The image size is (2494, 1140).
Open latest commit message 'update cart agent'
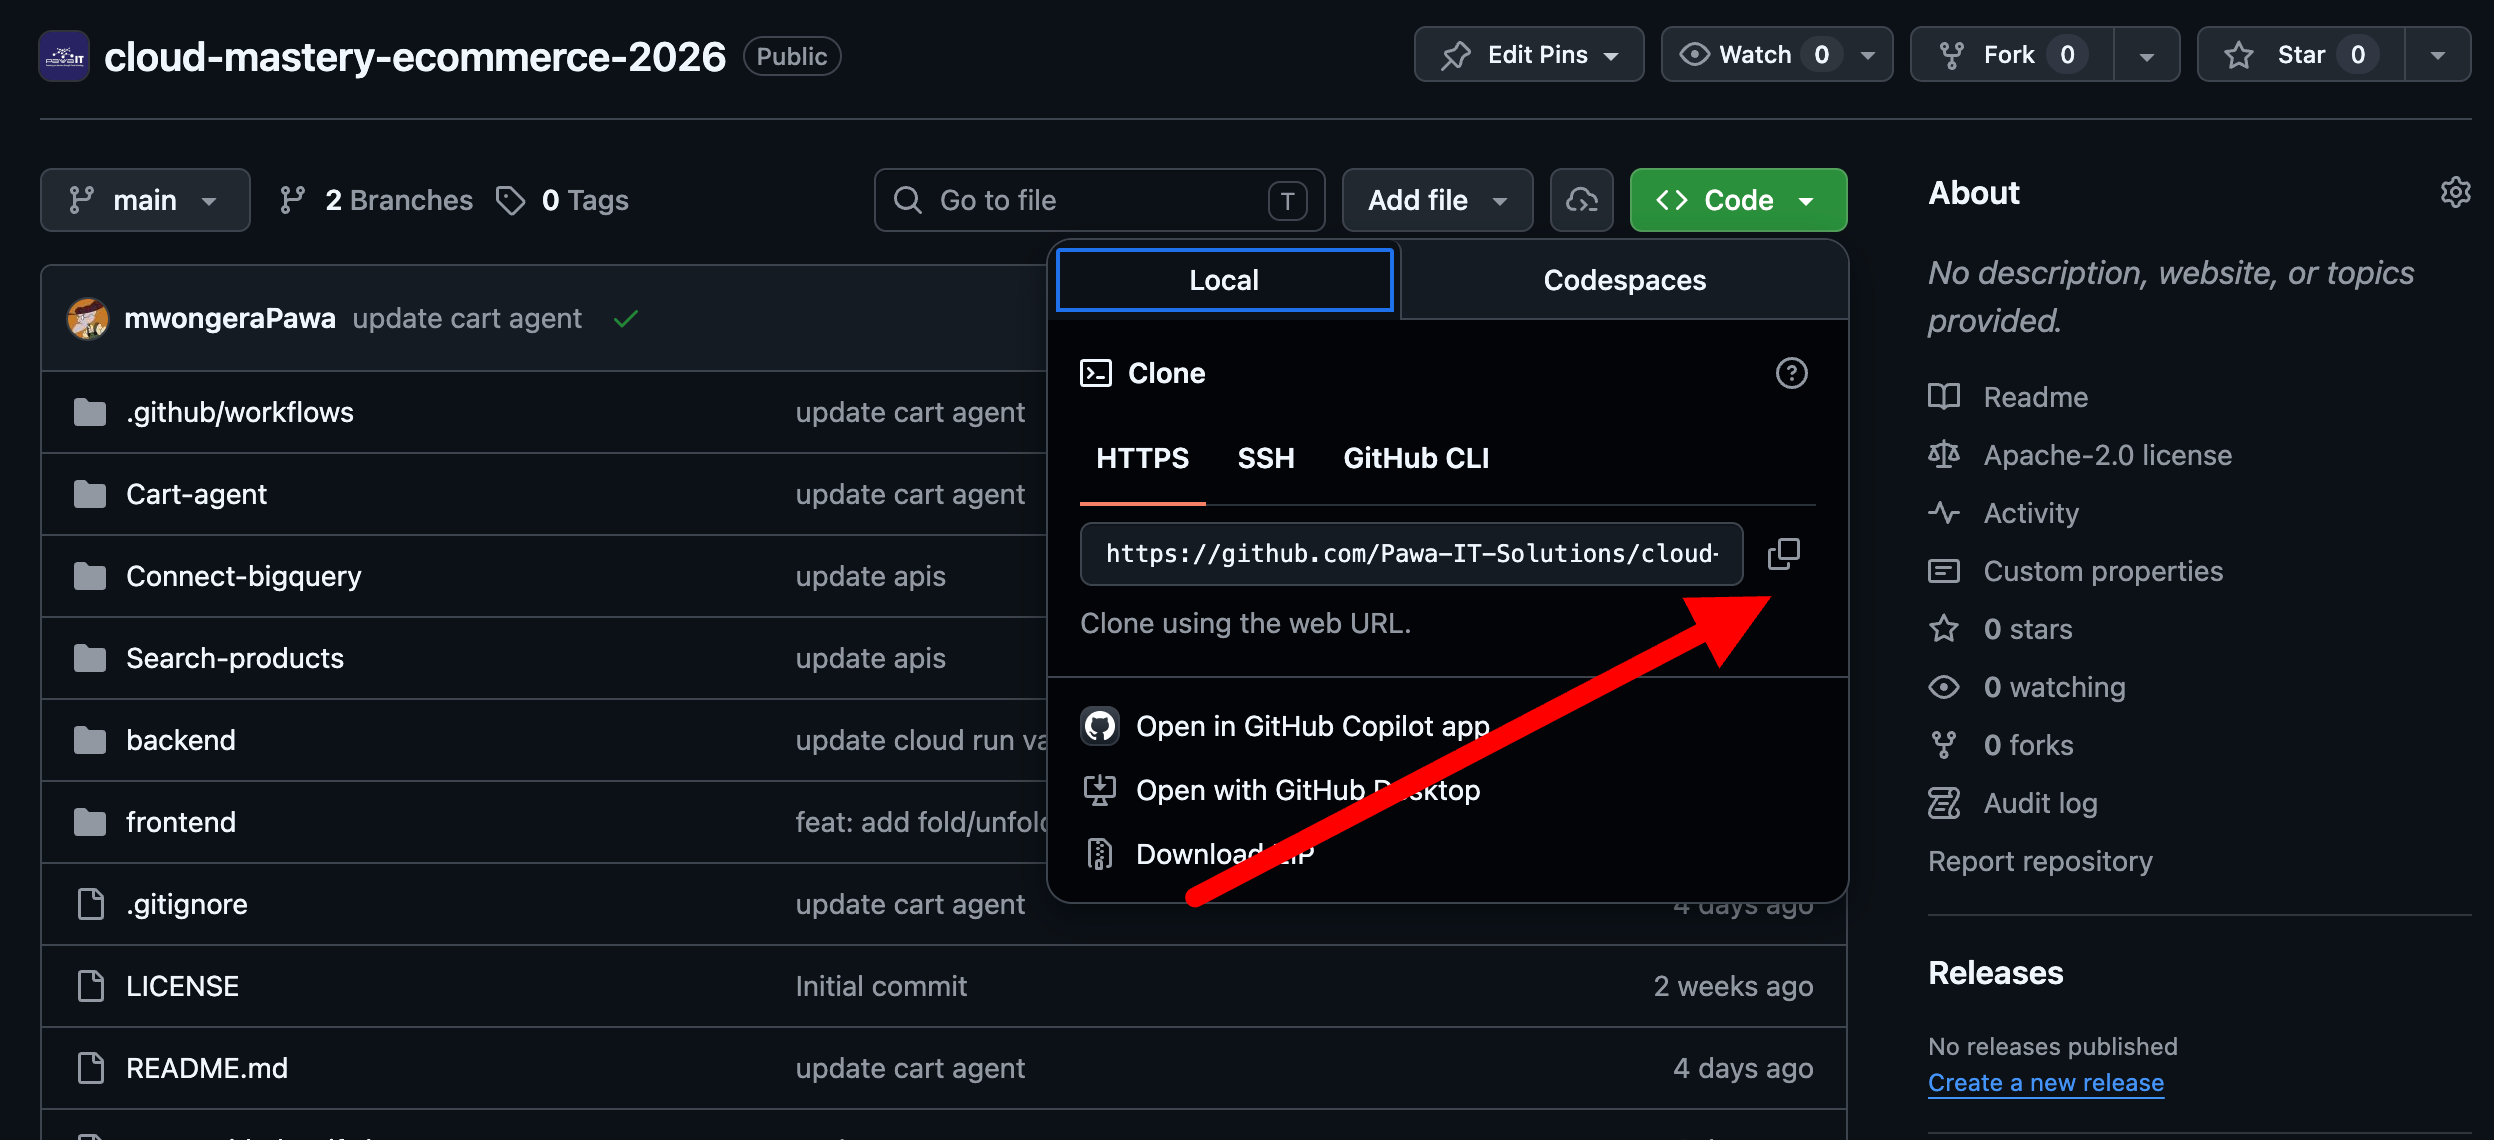coord(466,318)
